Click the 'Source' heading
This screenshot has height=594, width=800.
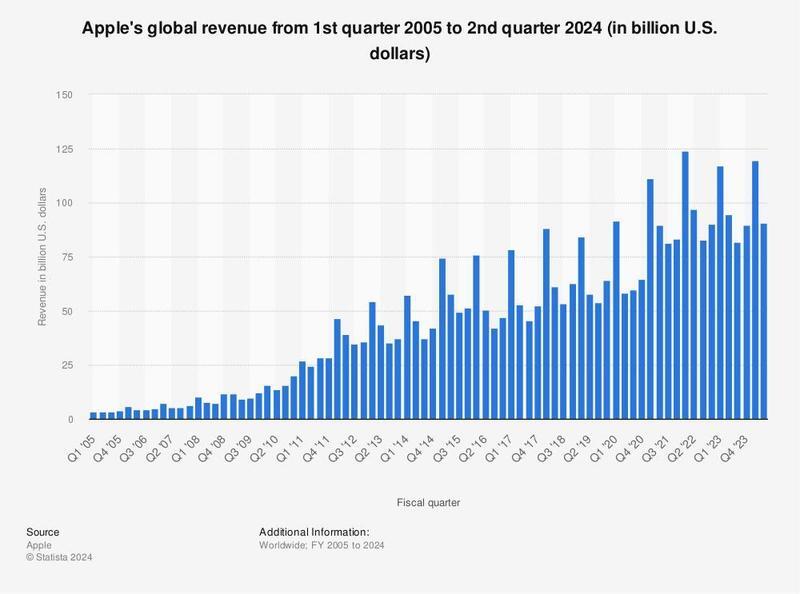(43, 532)
